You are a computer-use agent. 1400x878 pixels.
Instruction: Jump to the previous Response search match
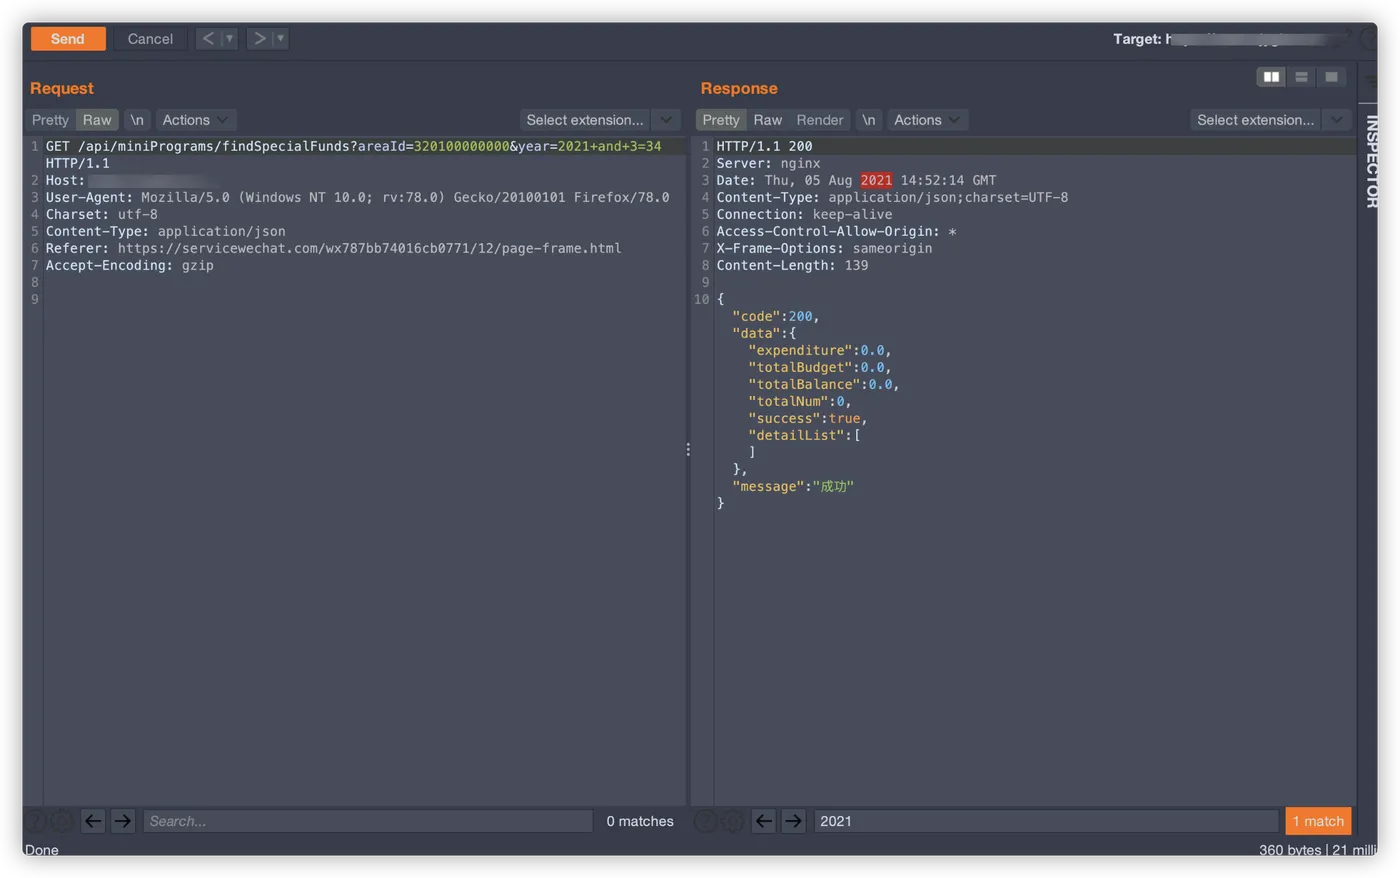coord(764,821)
